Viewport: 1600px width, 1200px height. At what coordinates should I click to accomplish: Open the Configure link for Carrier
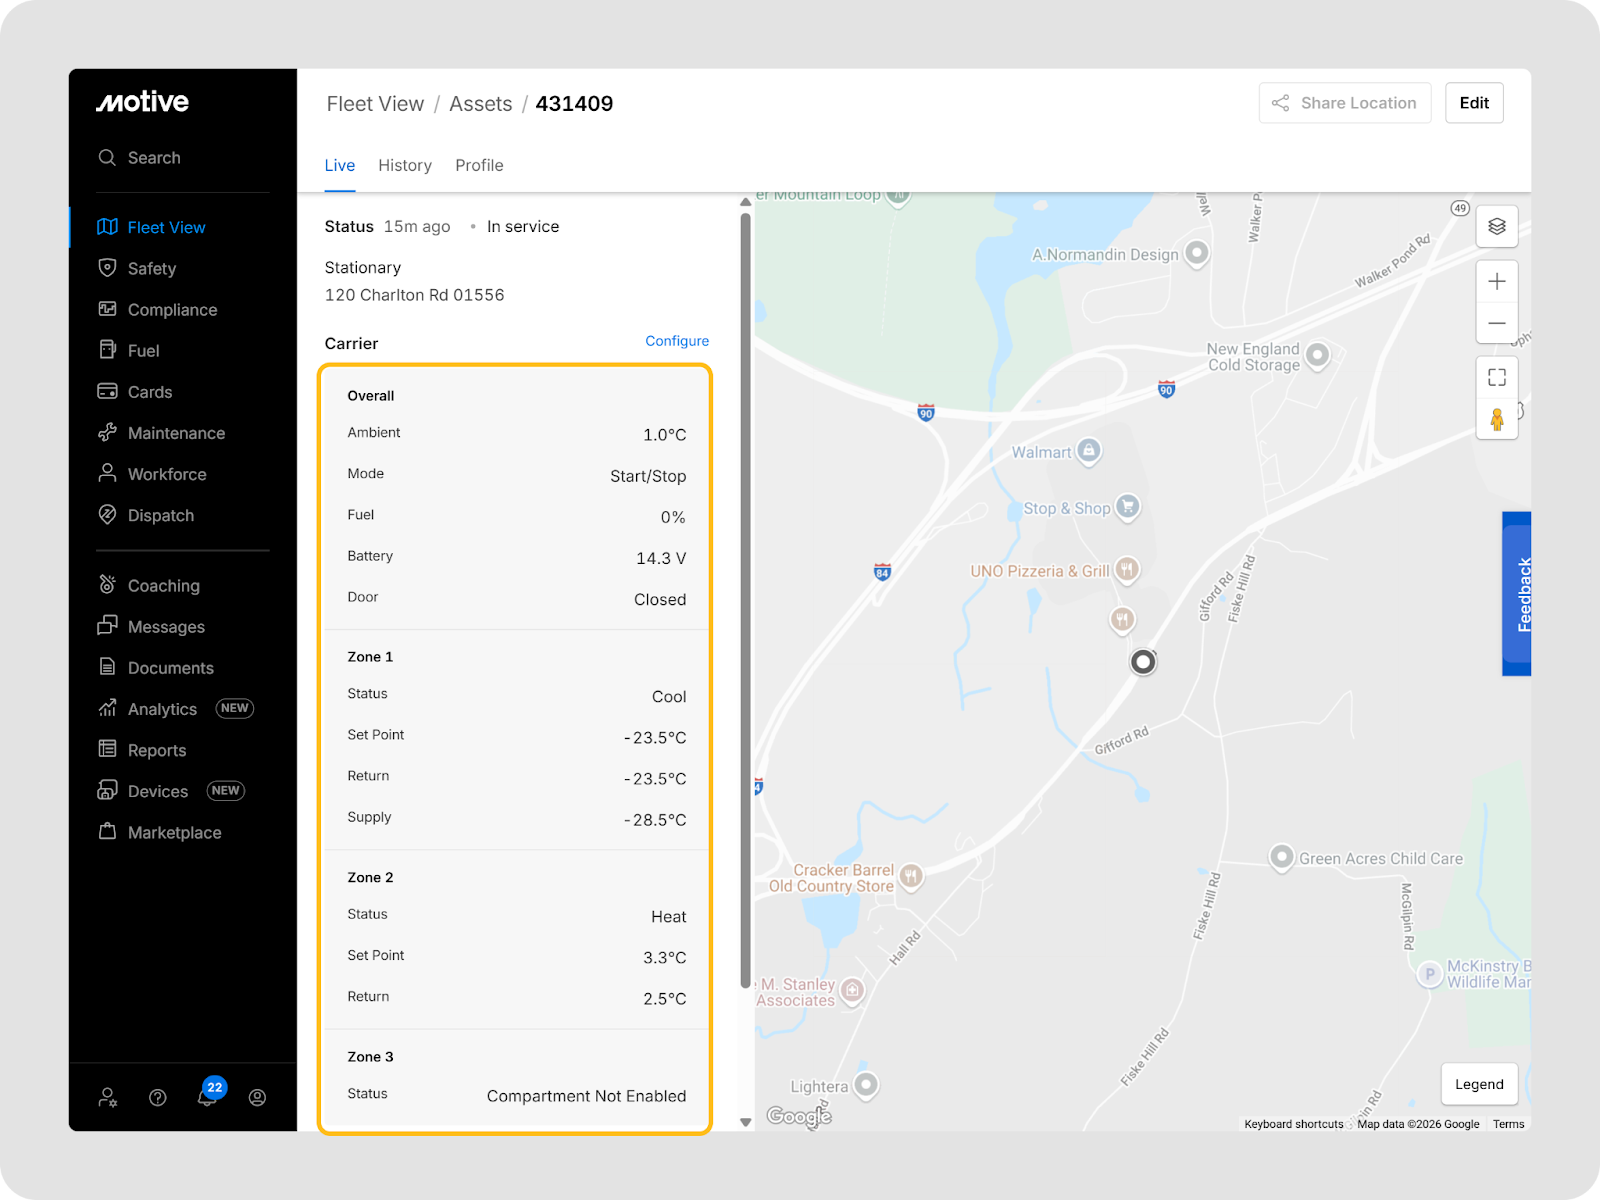pos(676,341)
